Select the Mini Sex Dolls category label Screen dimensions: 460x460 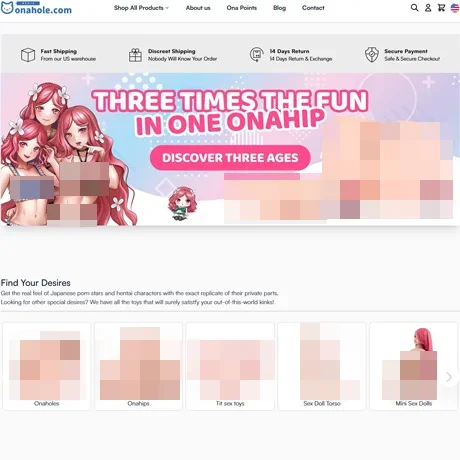click(414, 403)
